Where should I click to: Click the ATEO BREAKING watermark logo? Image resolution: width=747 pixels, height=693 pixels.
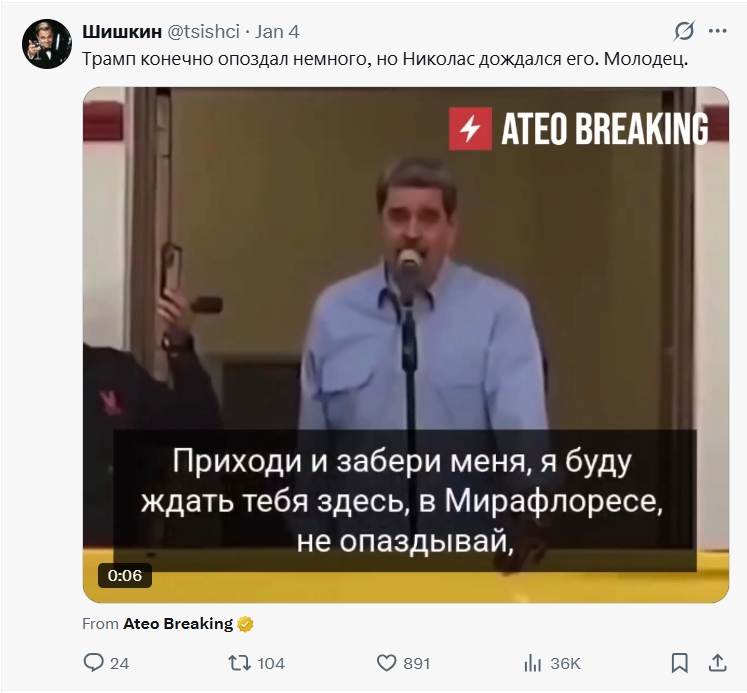point(578,129)
